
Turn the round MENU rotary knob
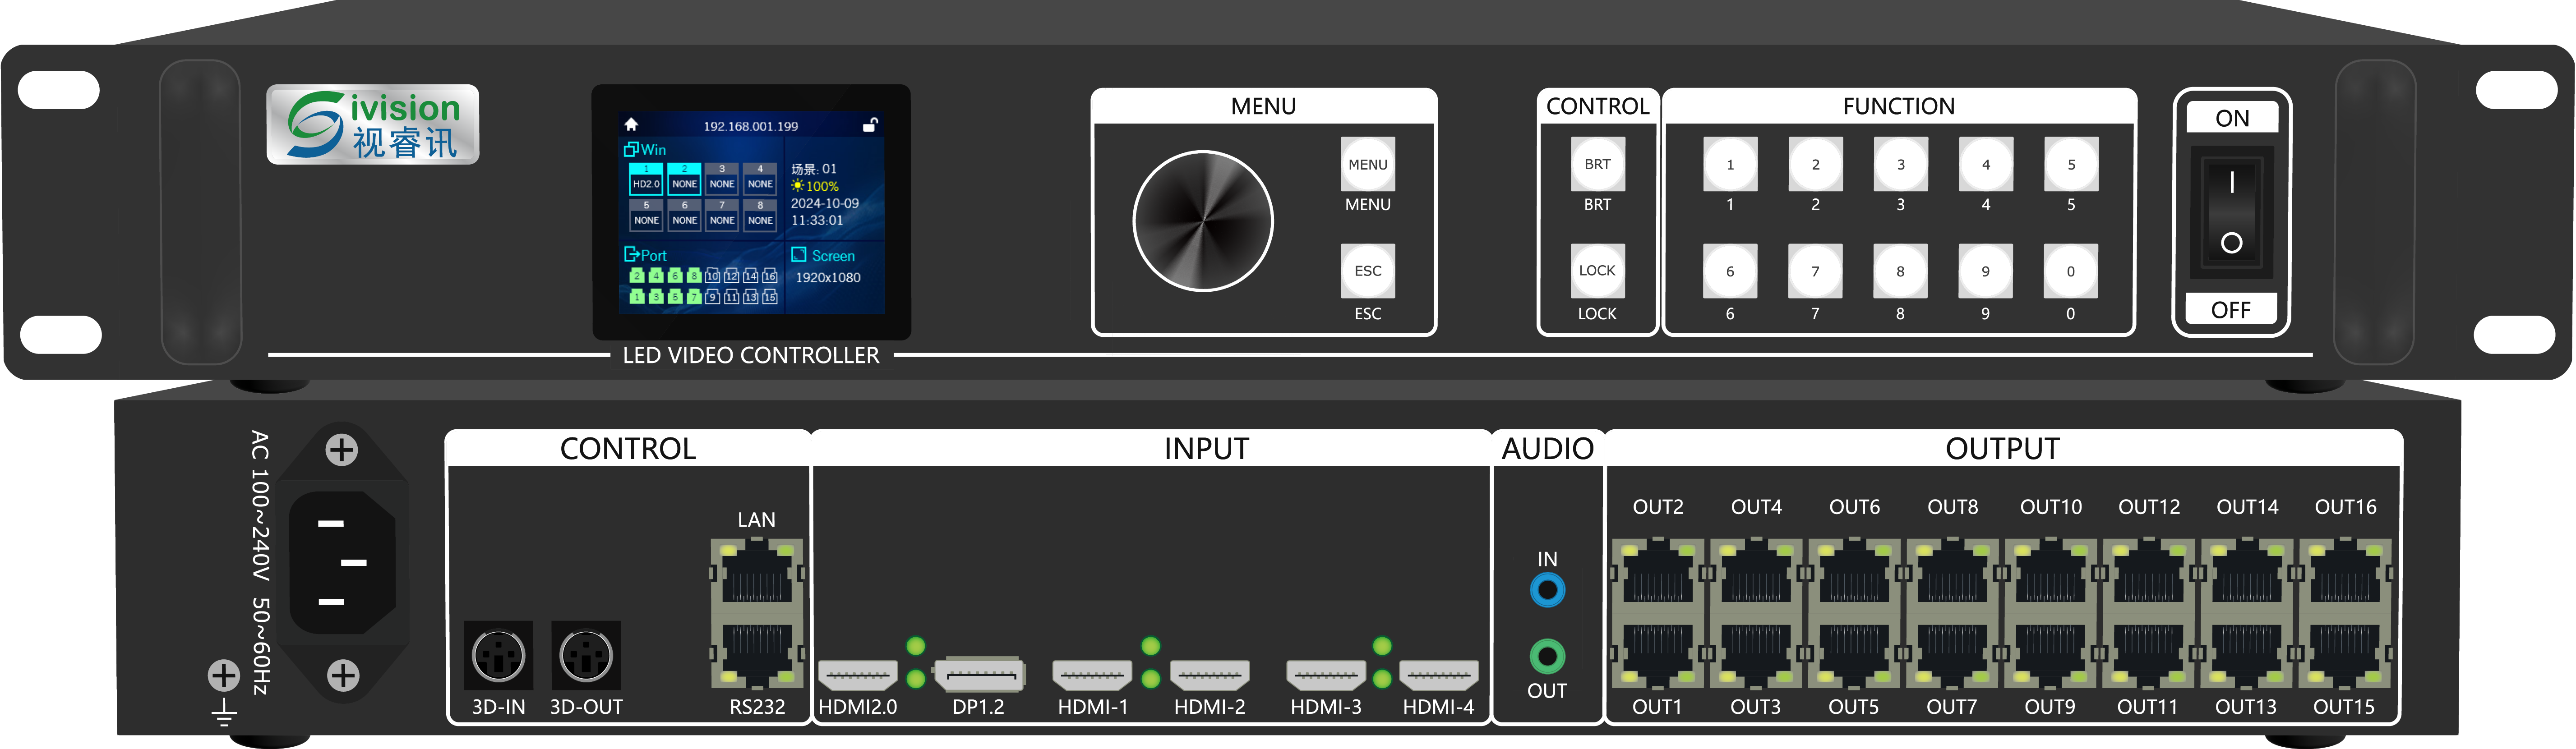click(1203, 221)
